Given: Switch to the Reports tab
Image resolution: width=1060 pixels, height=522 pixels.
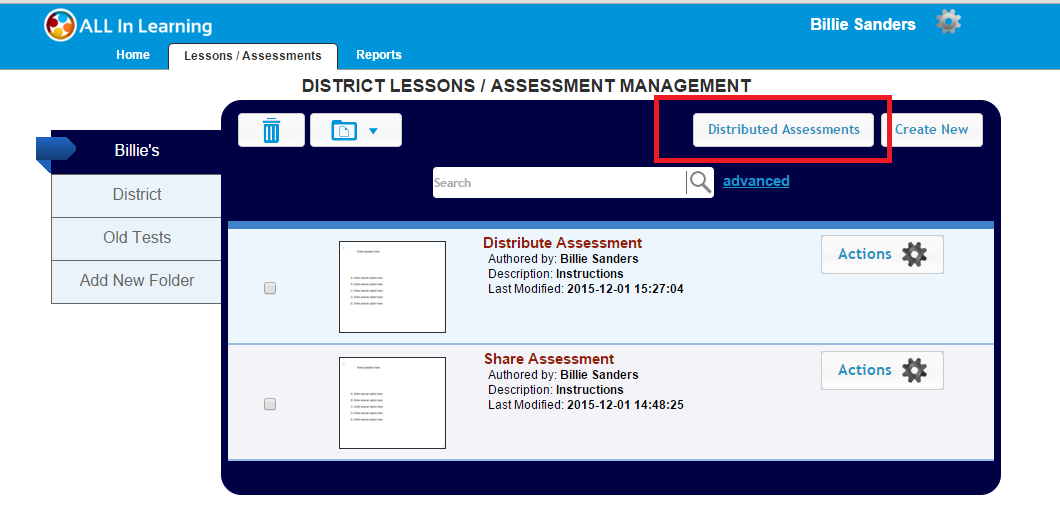Looking at the screenshot, I should coord(379,55).
